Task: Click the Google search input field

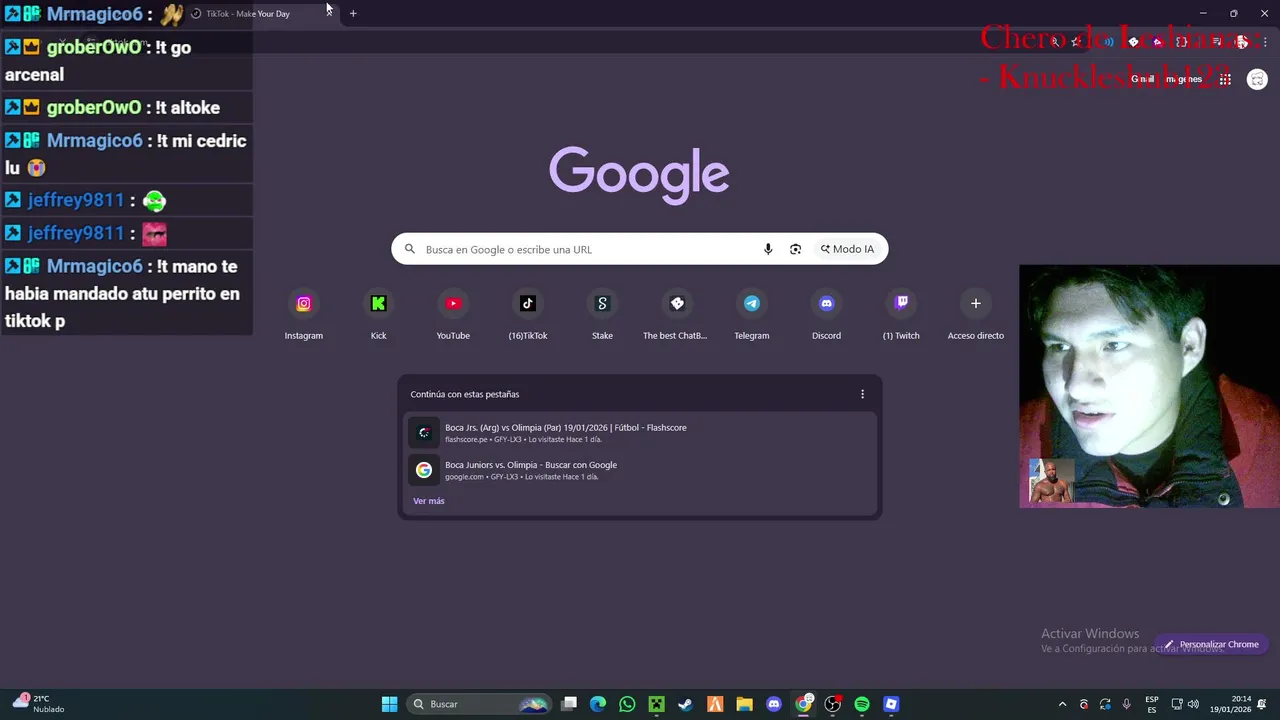Action: tap(590, 249)
